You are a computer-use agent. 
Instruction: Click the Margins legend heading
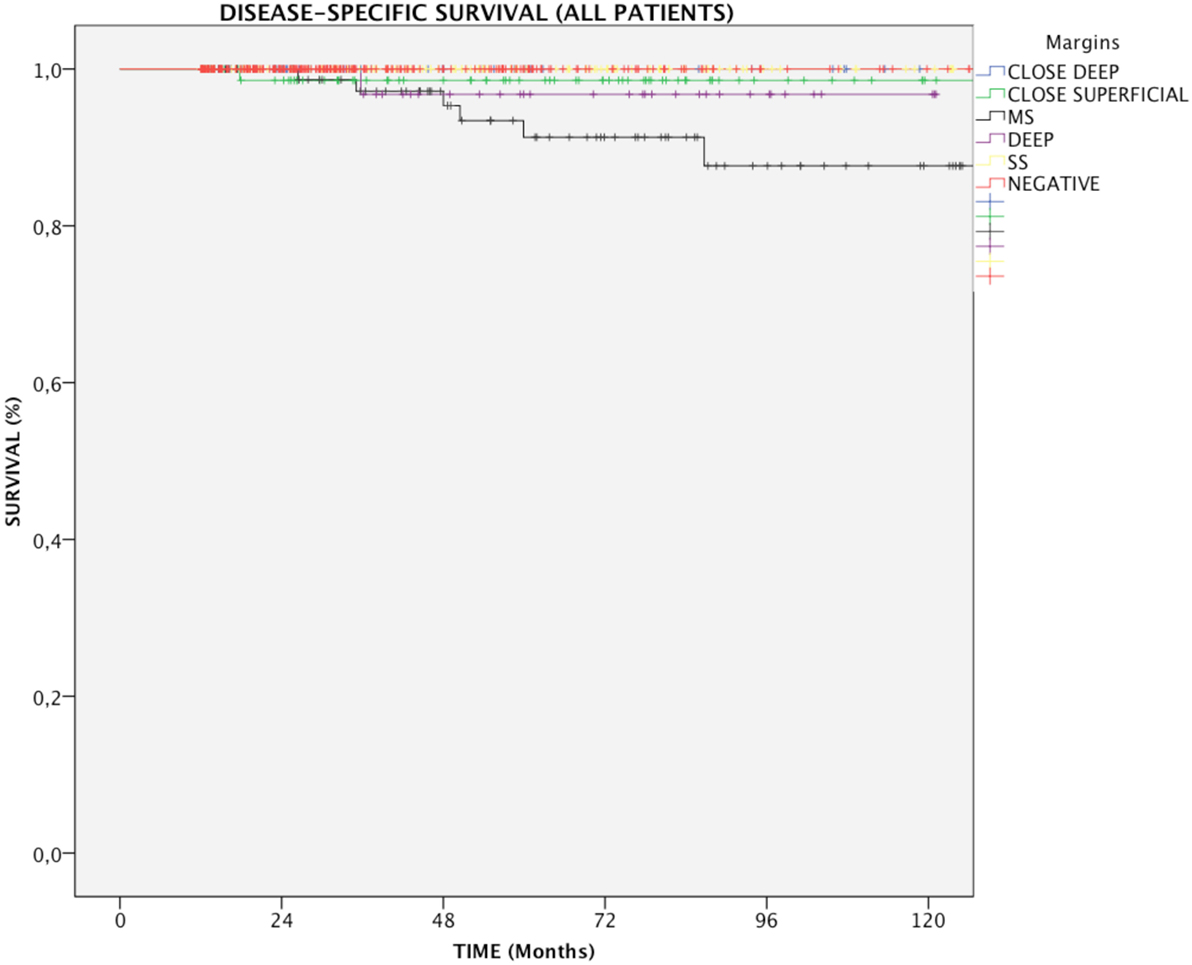click(1082, 43)
